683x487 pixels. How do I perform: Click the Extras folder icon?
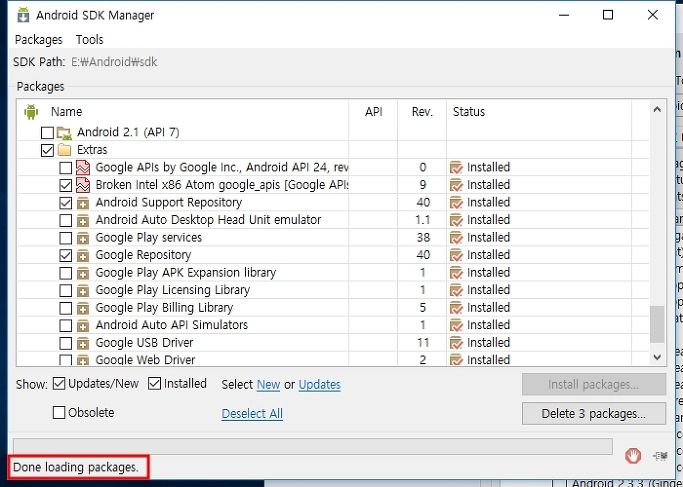pyautogui.click(x=64, y=150)
